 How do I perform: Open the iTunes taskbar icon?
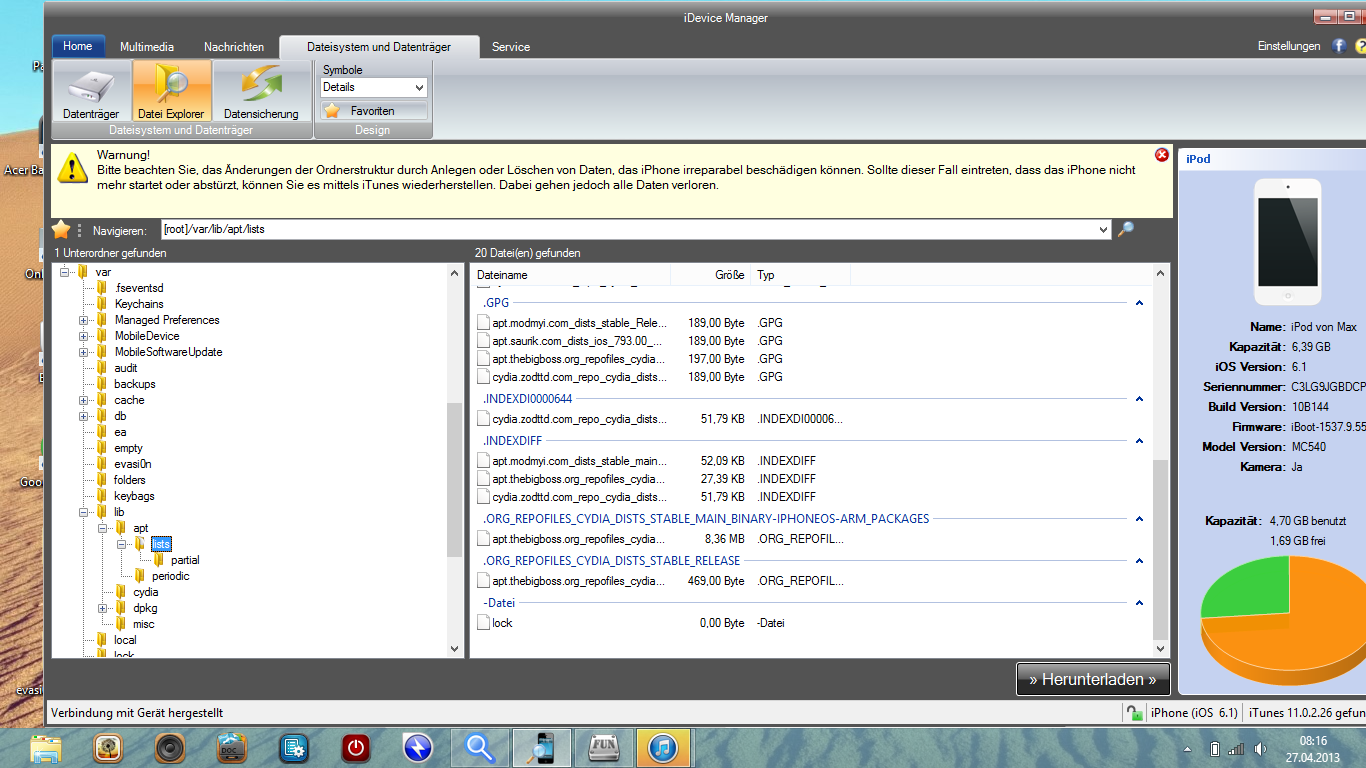coord(665,747)
